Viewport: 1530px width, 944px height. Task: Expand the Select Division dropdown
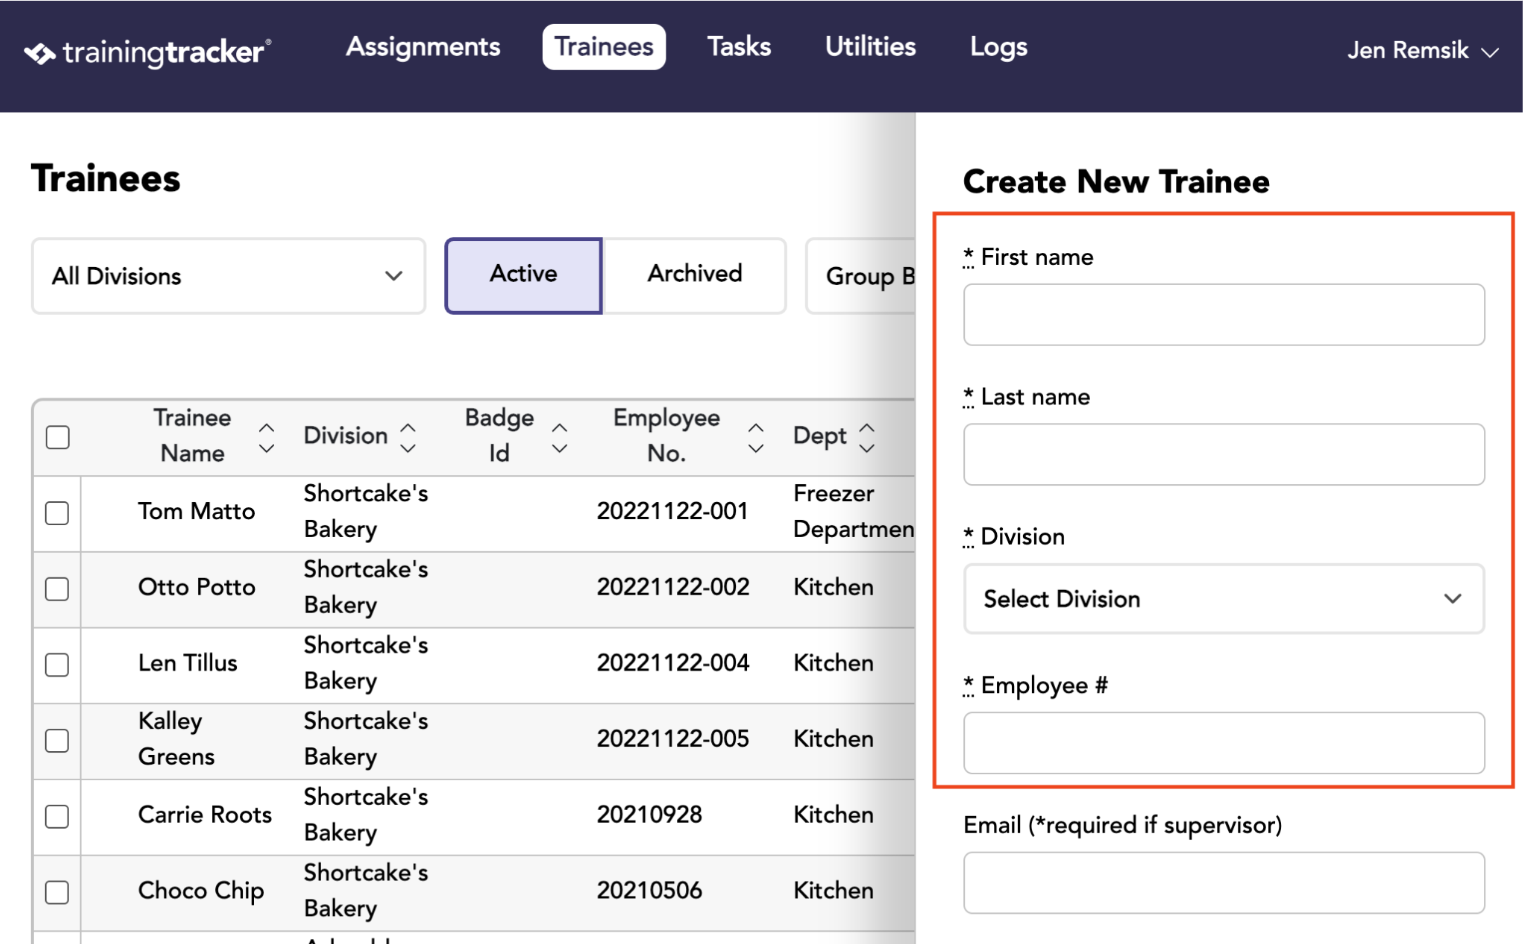point(1223,599)
